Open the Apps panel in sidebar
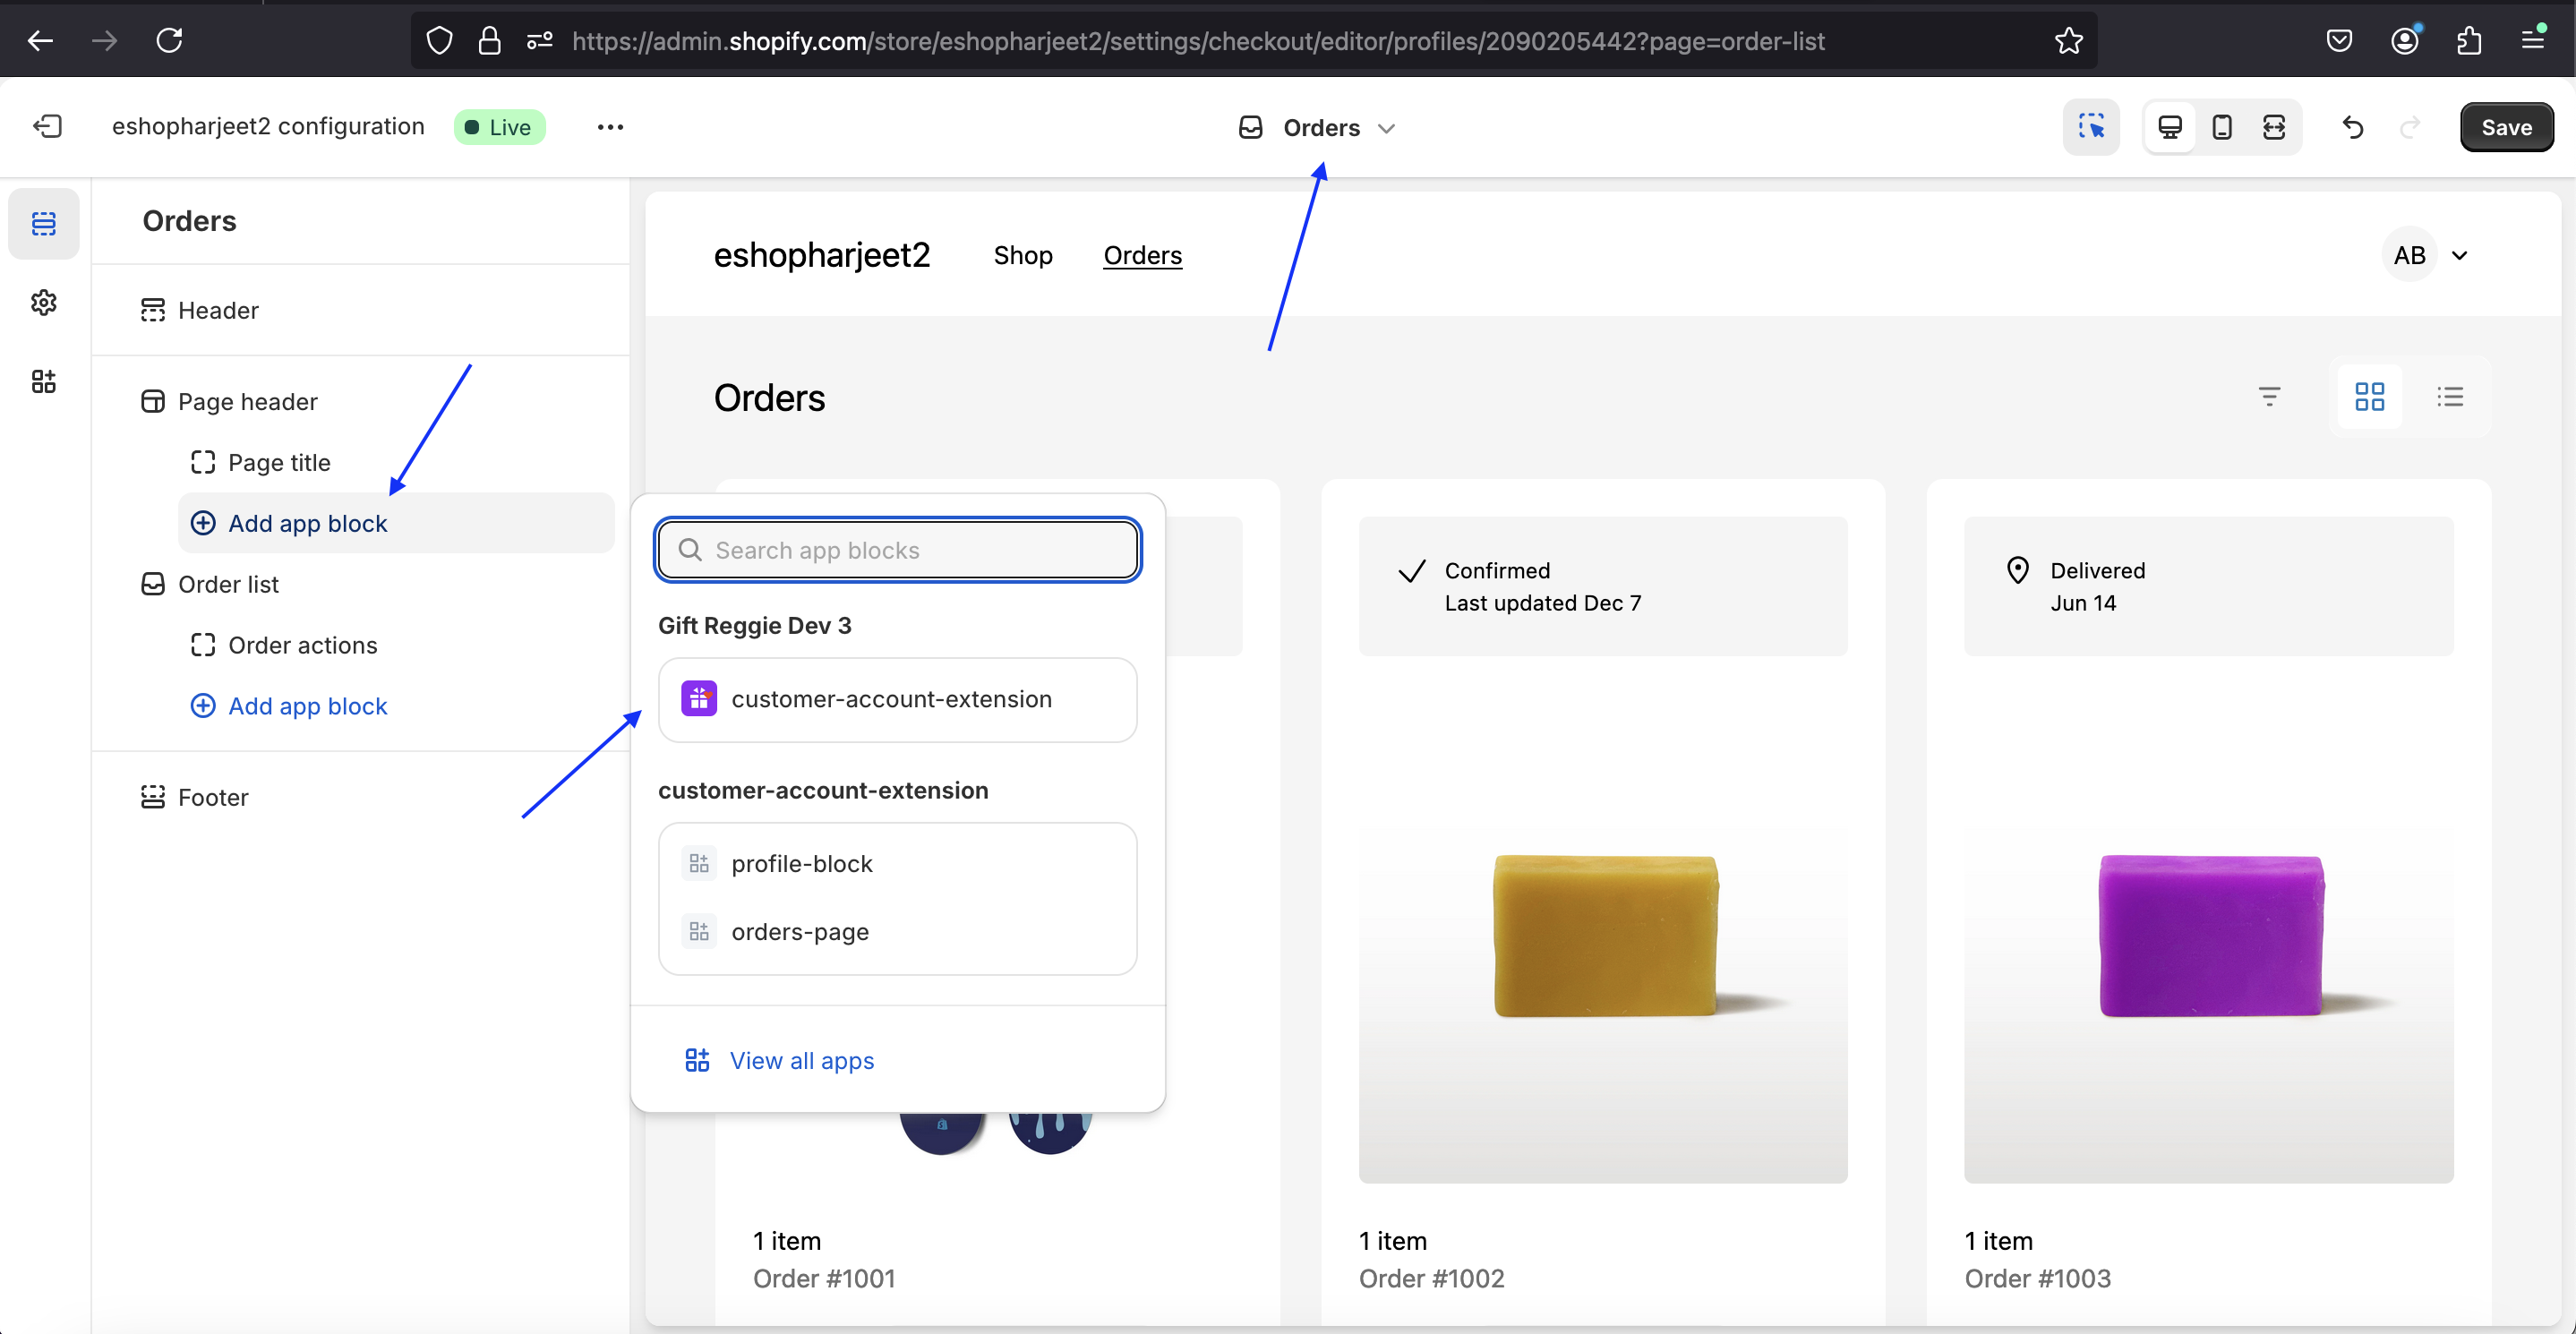The image size is (2576, 1334). (x=44, y=381)
